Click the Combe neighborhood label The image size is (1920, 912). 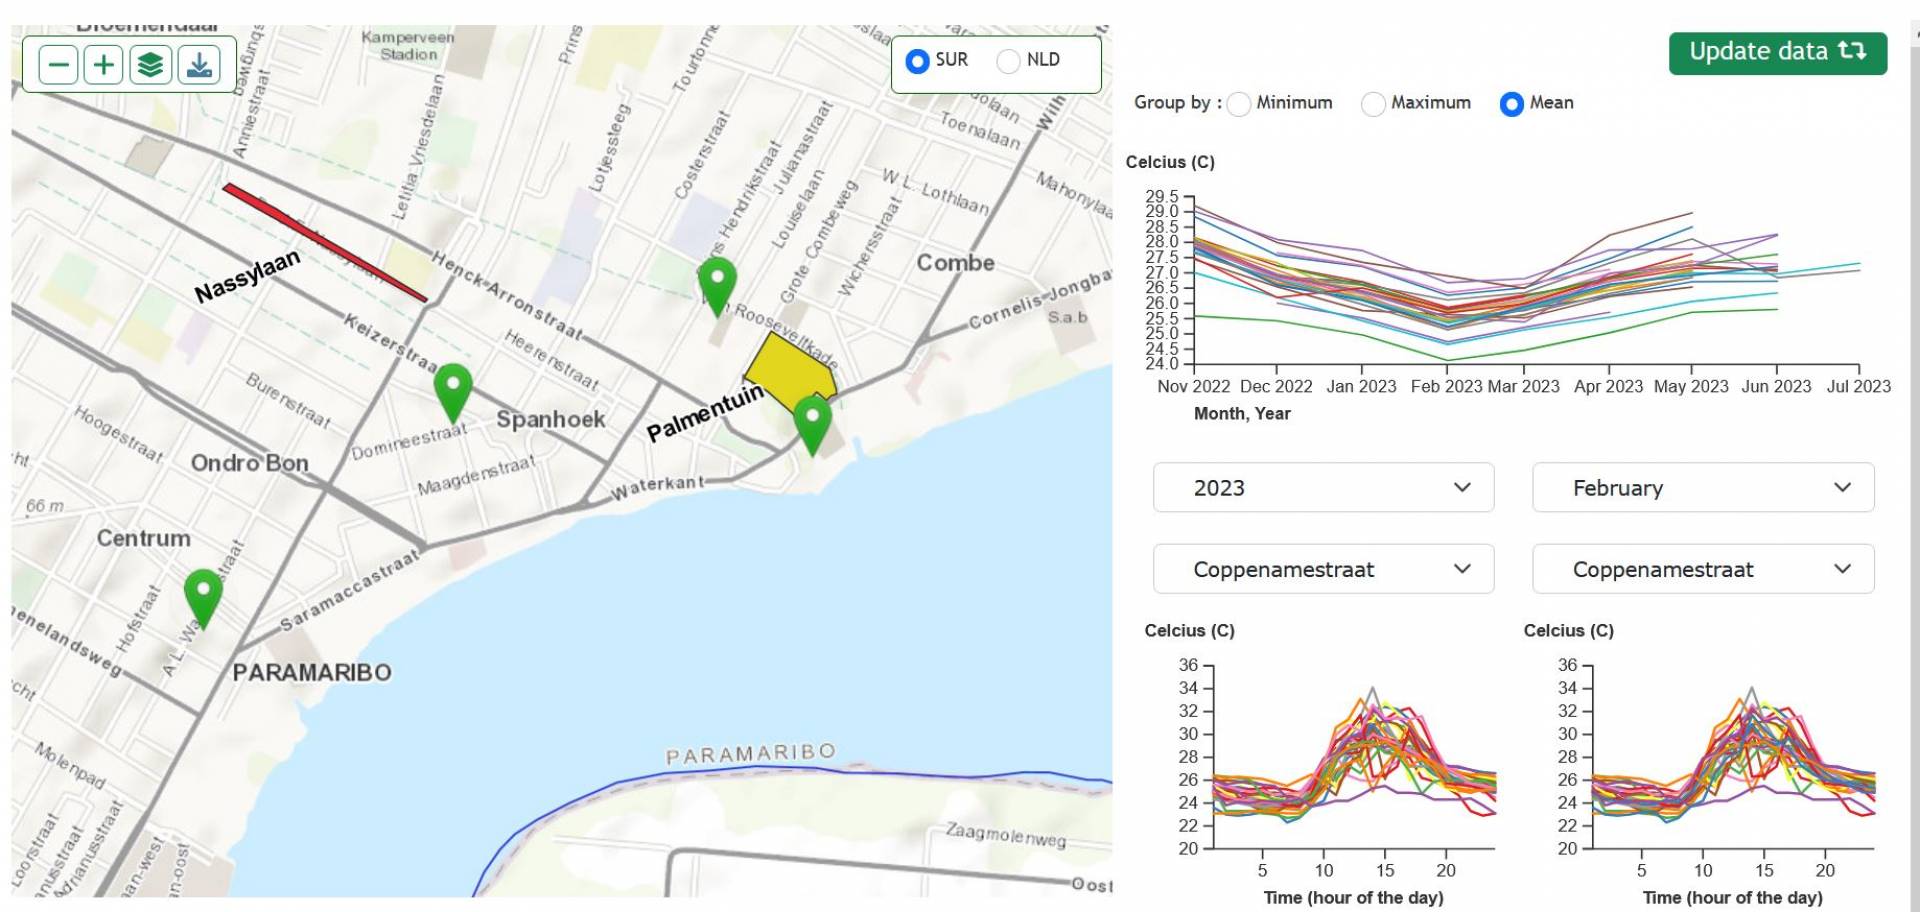coord(956,263)
